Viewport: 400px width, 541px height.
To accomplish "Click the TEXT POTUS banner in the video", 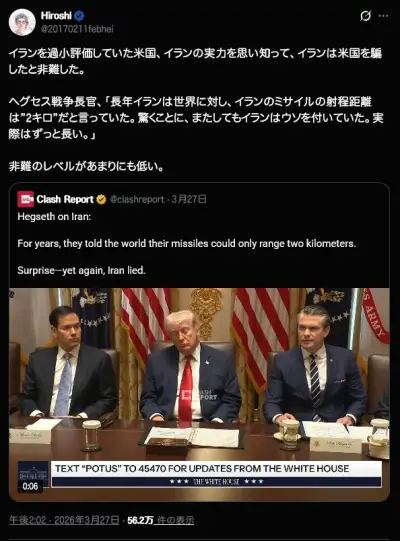I will click(216, 474).
